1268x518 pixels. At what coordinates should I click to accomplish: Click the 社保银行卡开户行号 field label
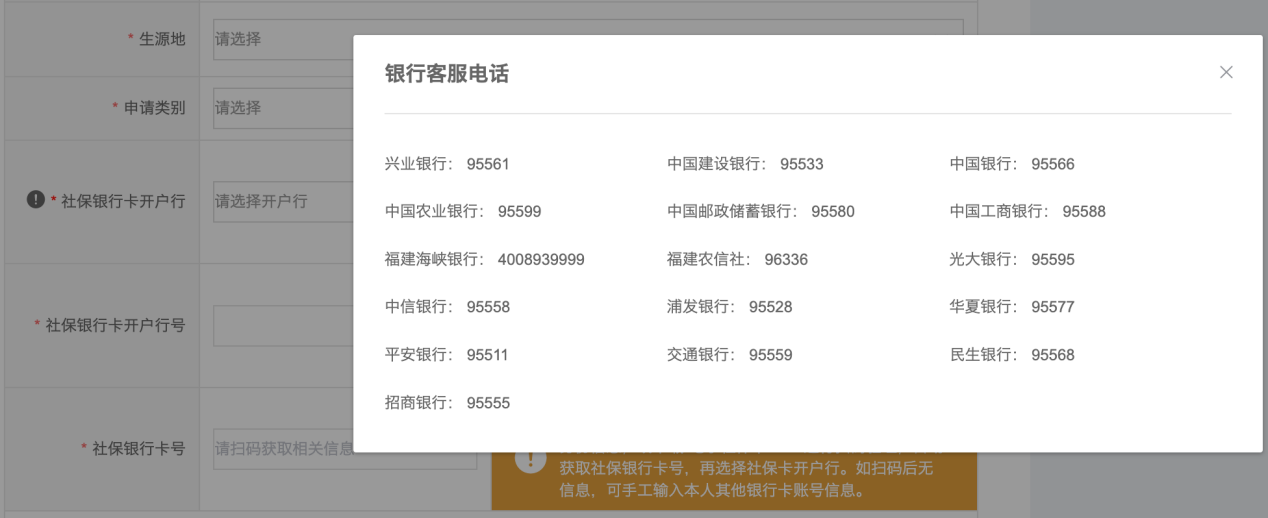(115, 326)
